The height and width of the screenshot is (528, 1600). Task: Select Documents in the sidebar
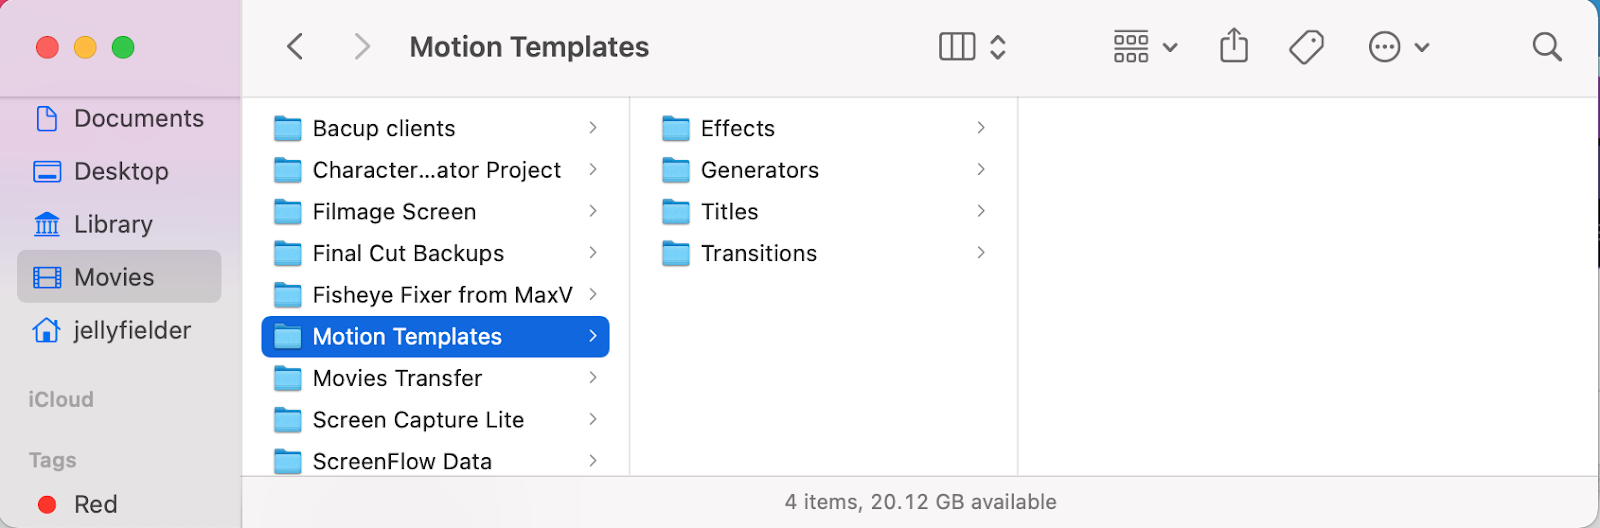click(138, 119)
